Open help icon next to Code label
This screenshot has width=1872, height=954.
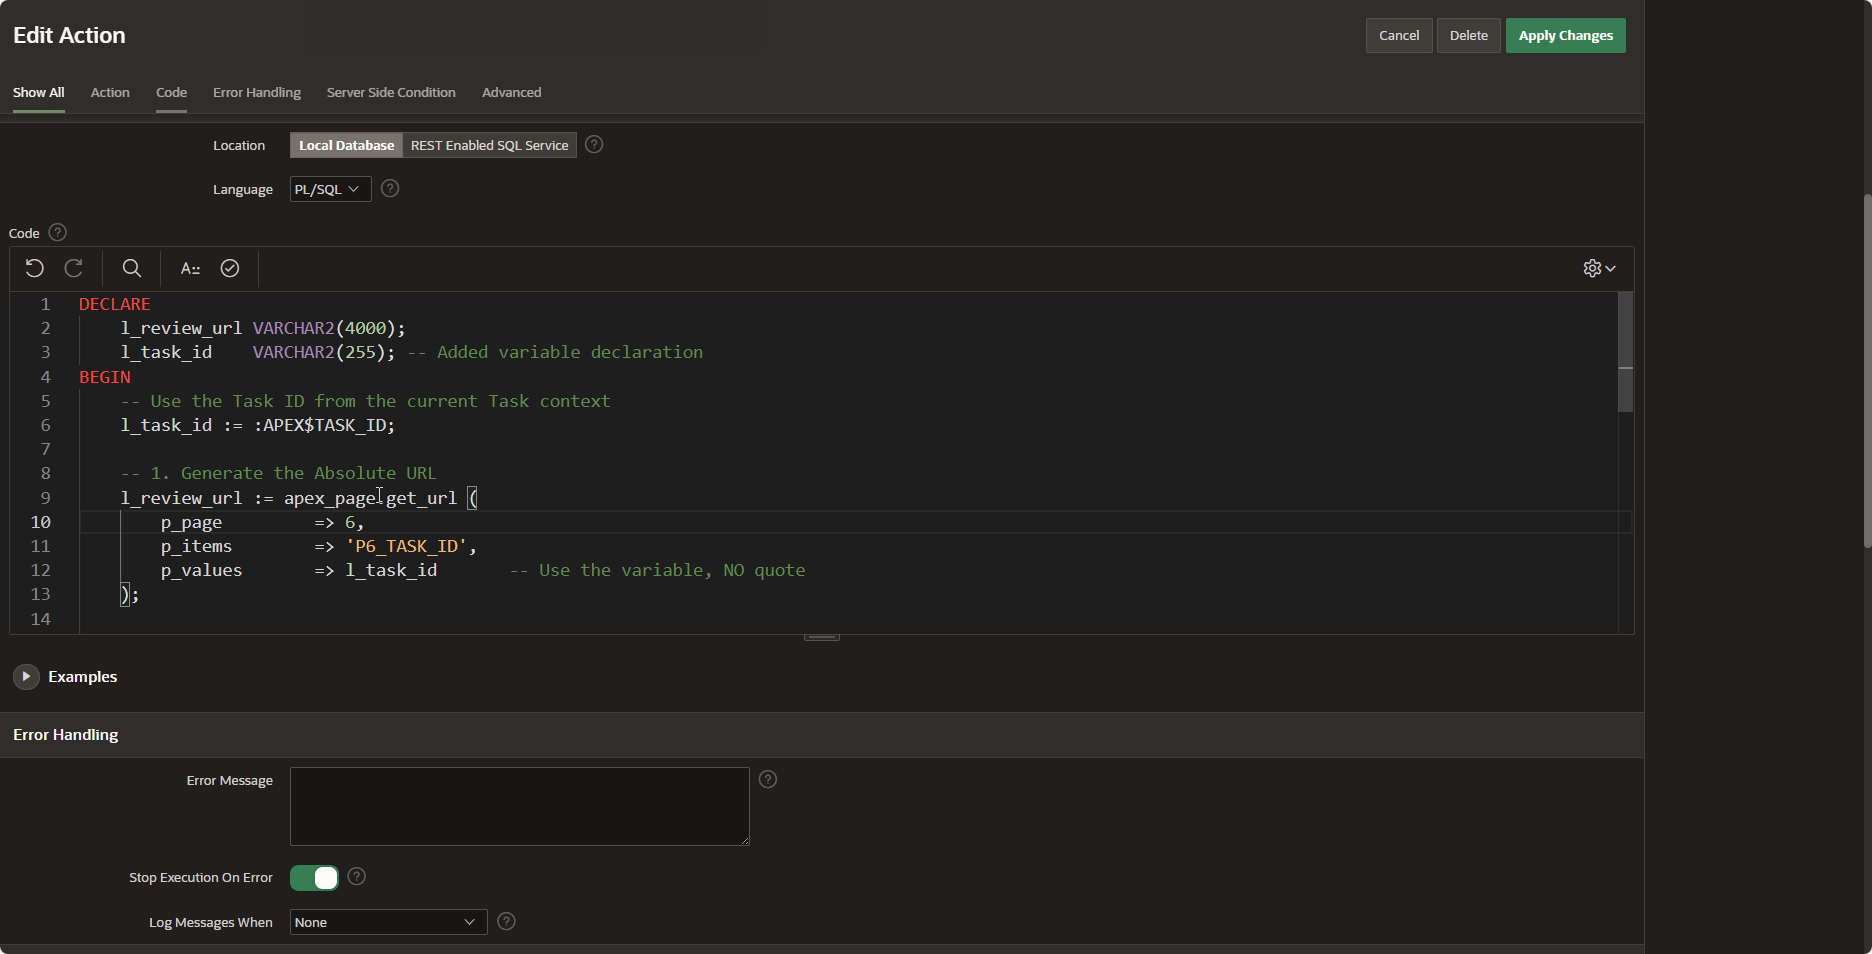point(58,233)
